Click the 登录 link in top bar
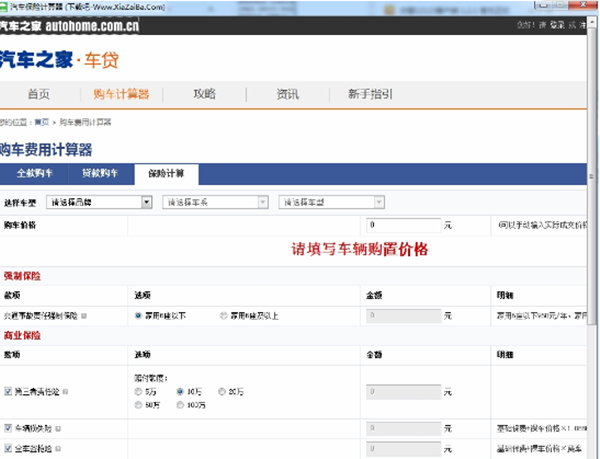 [557, 25]
